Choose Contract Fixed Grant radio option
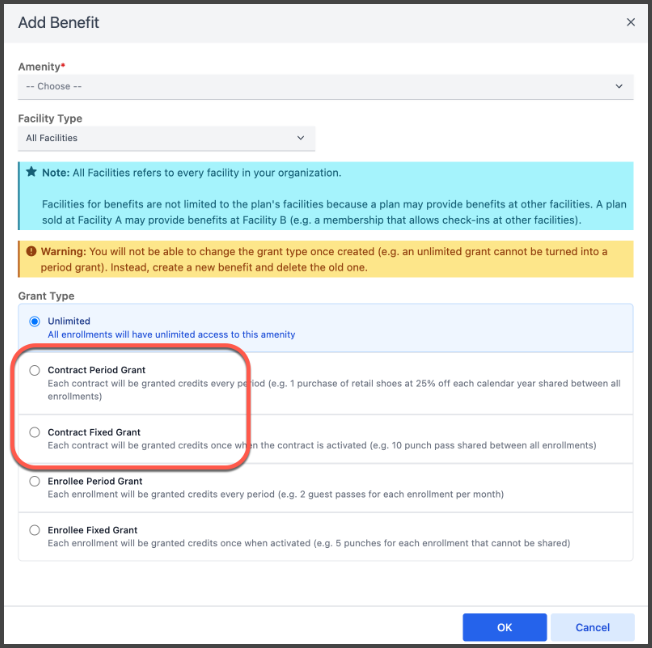 pos(35,432)
